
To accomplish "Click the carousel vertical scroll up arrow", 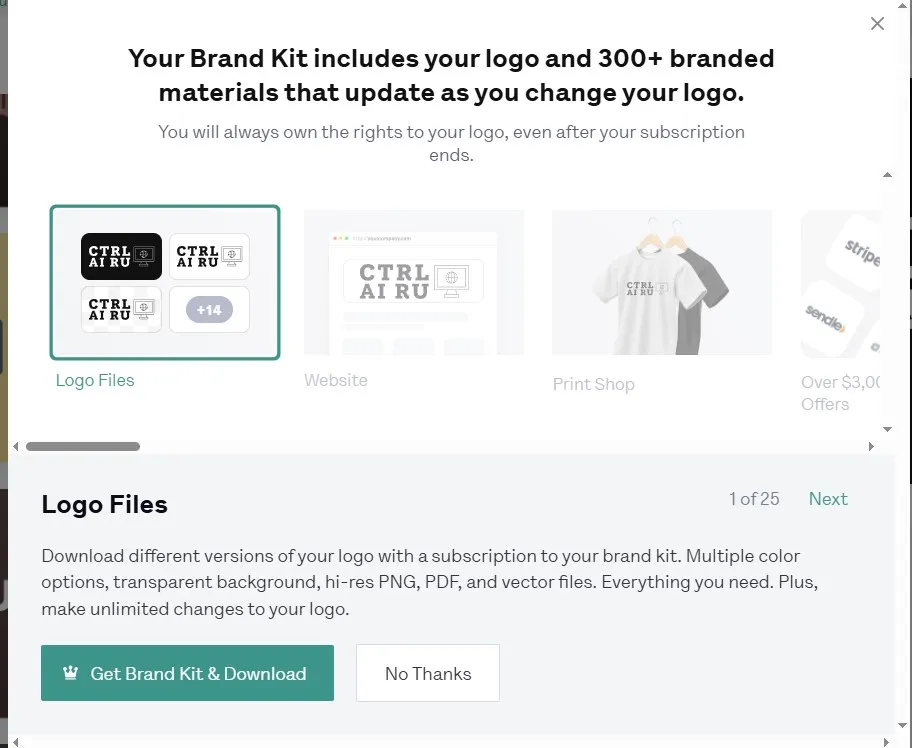I will click(x=887, y=174).
